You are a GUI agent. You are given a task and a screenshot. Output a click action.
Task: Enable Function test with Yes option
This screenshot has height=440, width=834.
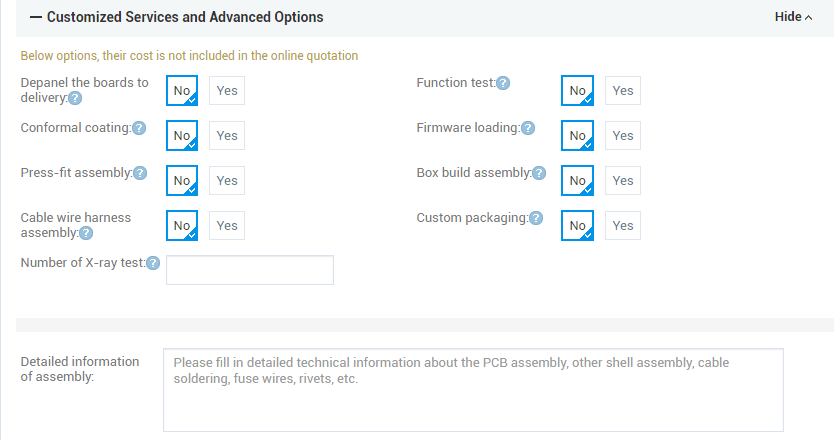(x=623, y=91)
